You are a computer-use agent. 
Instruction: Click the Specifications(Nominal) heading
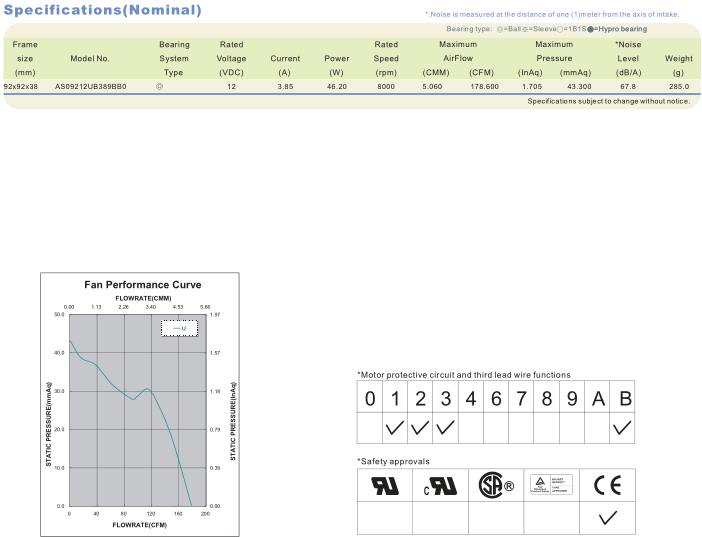tap(103, 10)
